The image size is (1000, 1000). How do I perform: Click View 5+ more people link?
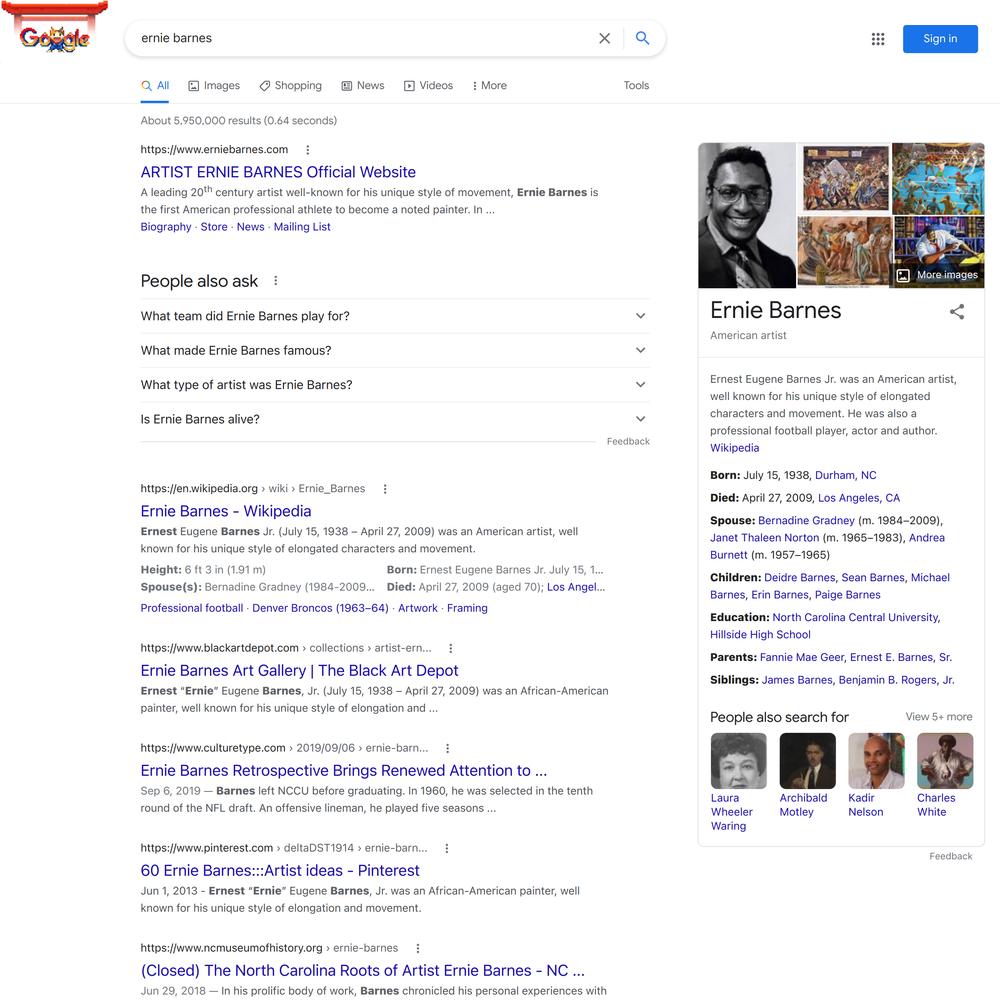pos(939,717)
